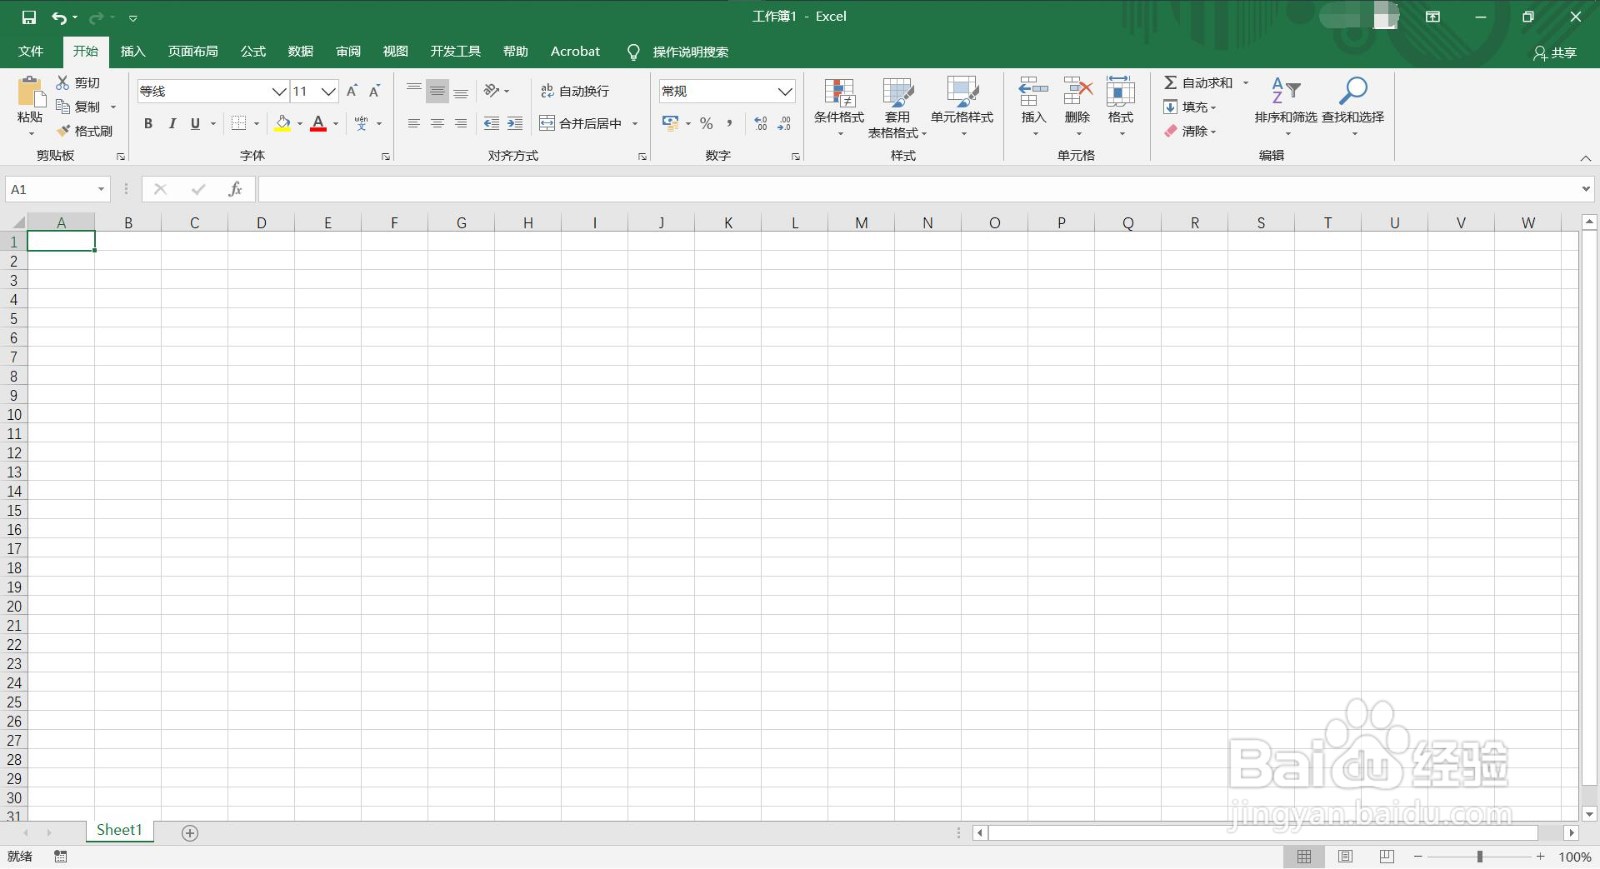
Task: Click the zoom slider handle
Action: point(1479,857)
